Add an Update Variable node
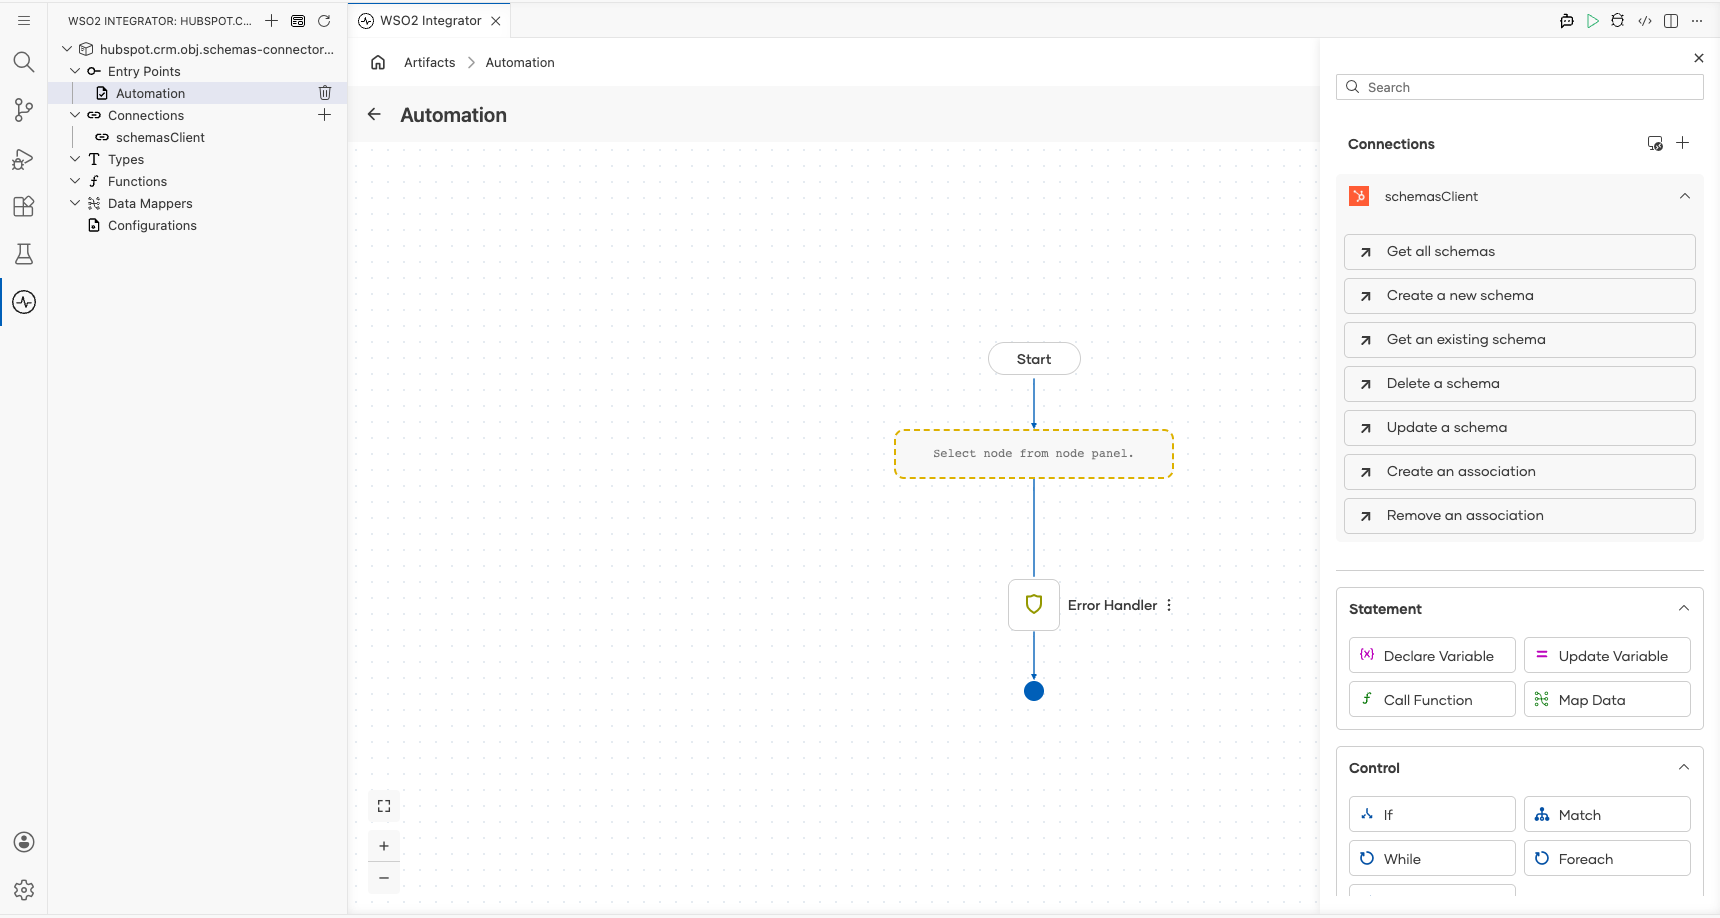The height and width of the screenshot is (918, 1720). [x=1607, y=656]
